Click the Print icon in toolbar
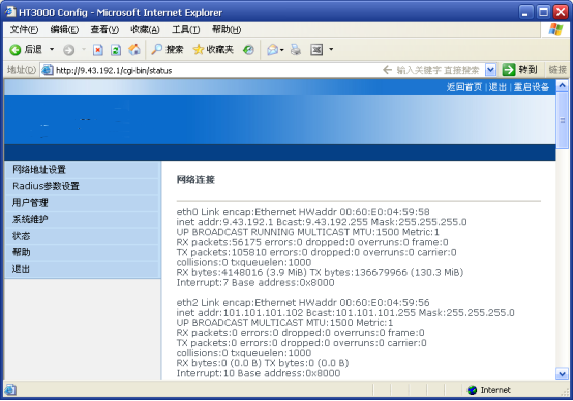Screen dimensions: 573x401 296,49
